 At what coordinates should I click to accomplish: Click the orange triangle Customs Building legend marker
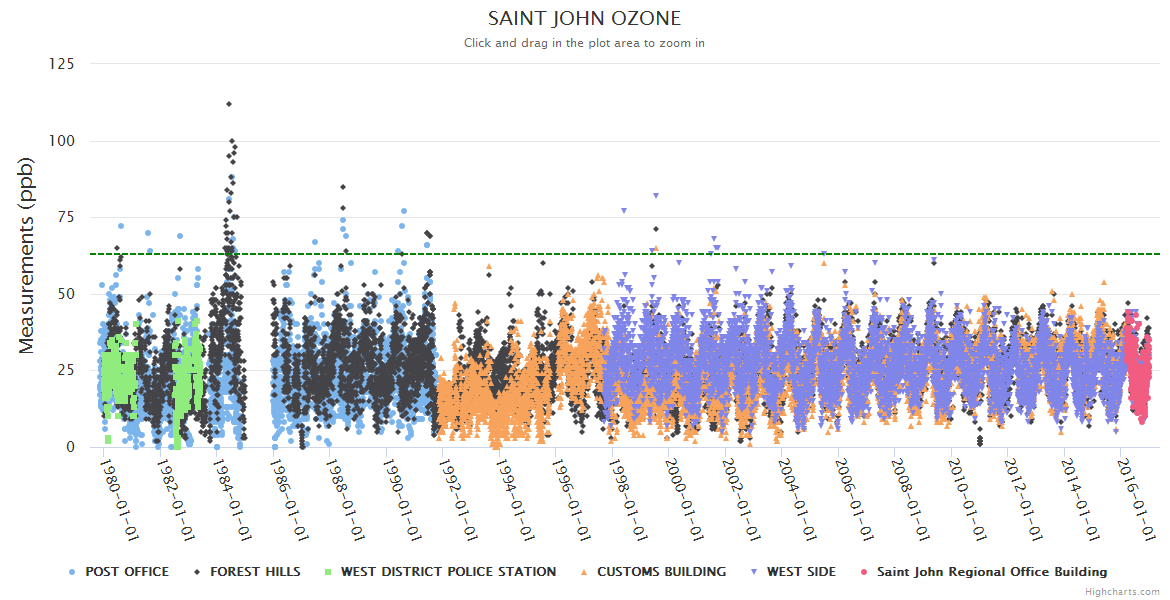pyautogui.click(x=584, y=572)
